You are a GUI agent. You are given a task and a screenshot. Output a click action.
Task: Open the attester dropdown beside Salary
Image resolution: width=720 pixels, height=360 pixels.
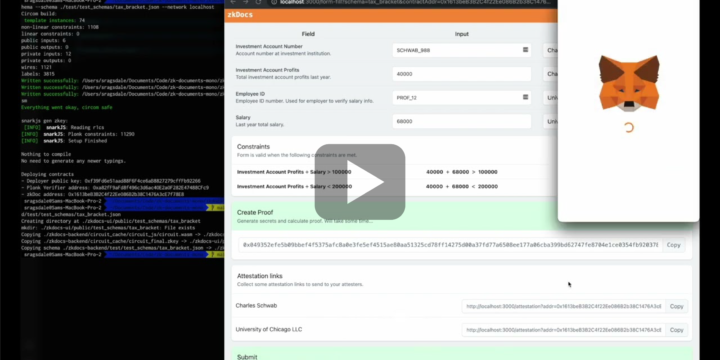click(x=550, y=122)
